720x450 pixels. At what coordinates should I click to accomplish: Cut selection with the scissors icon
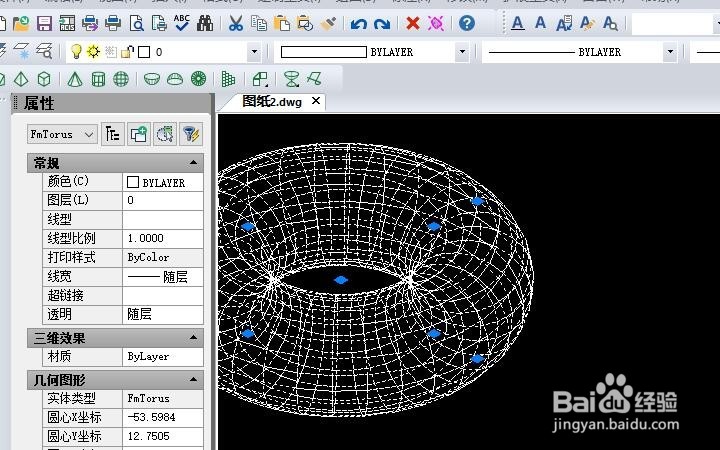click(x=236, y=23)
